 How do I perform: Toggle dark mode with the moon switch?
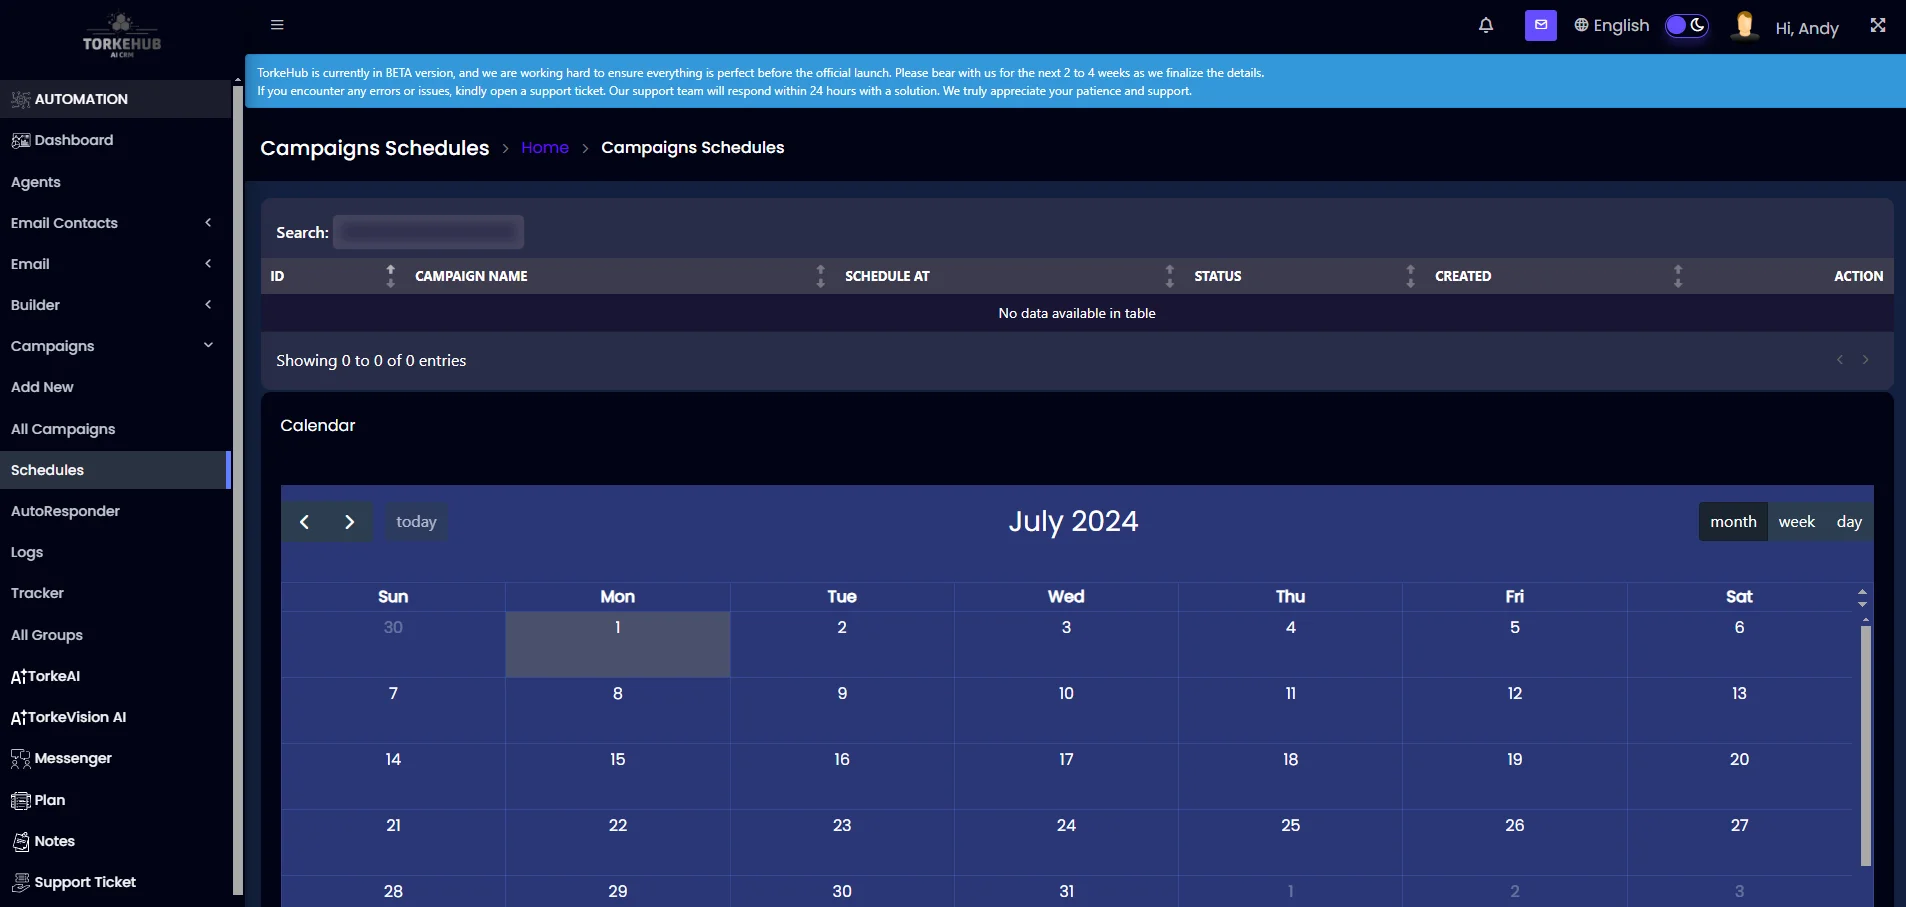1687,26
